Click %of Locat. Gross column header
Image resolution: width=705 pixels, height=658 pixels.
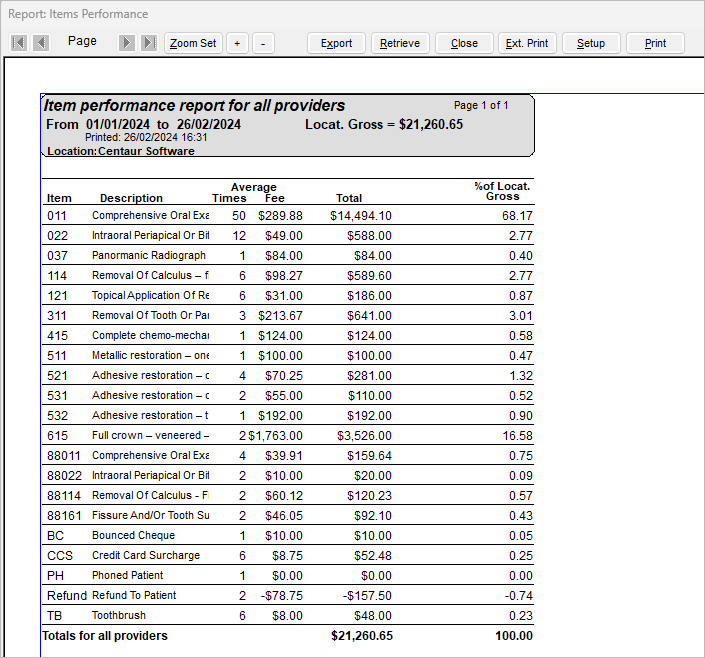[502, 191]
